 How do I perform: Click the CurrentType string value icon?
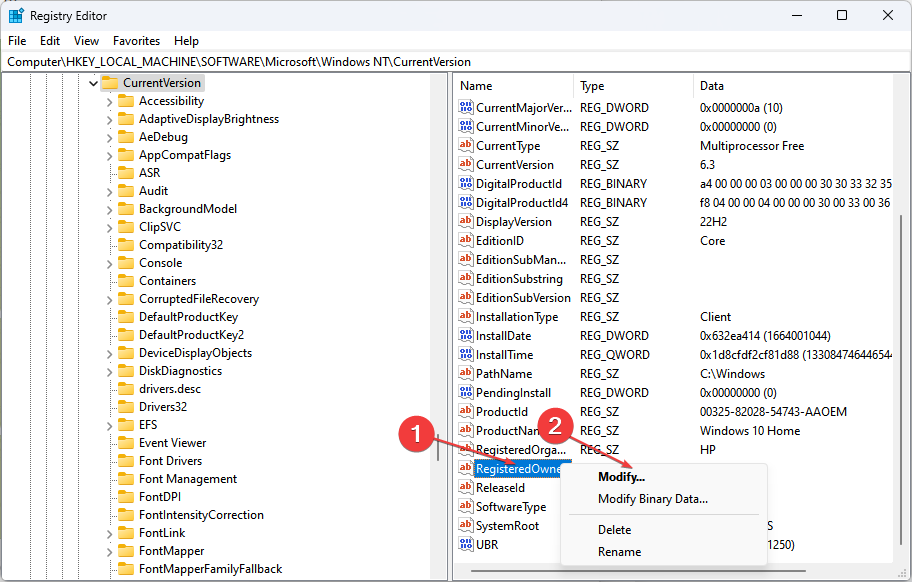click(465, 145)
